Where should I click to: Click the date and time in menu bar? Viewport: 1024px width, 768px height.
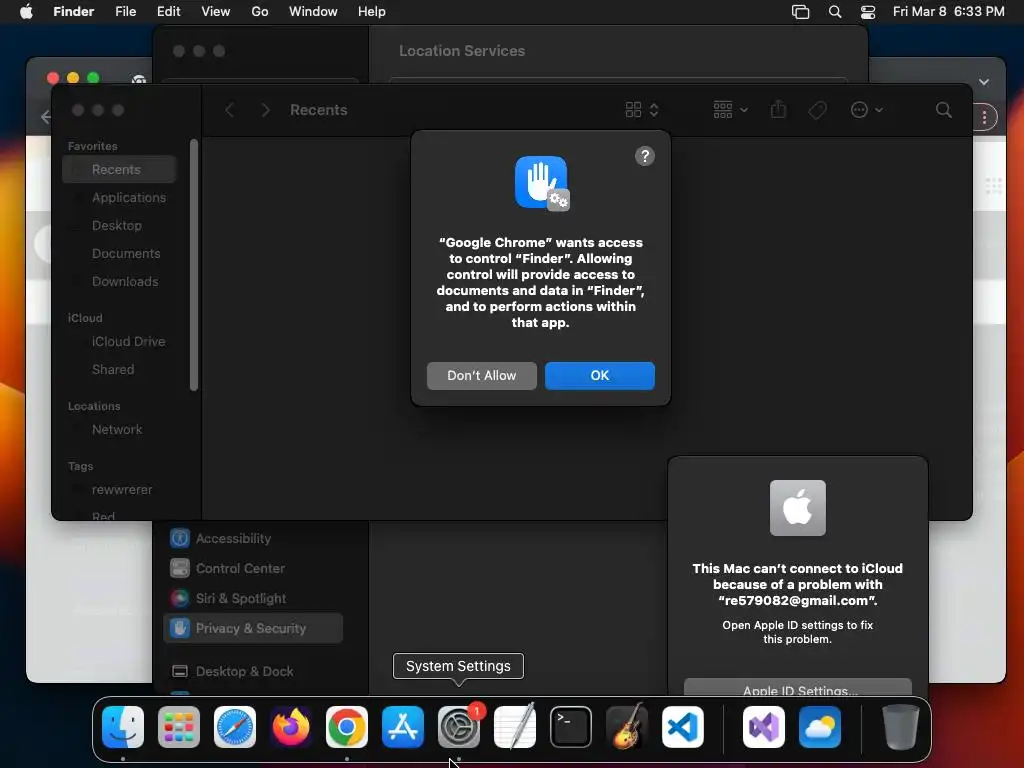[948, 12]
